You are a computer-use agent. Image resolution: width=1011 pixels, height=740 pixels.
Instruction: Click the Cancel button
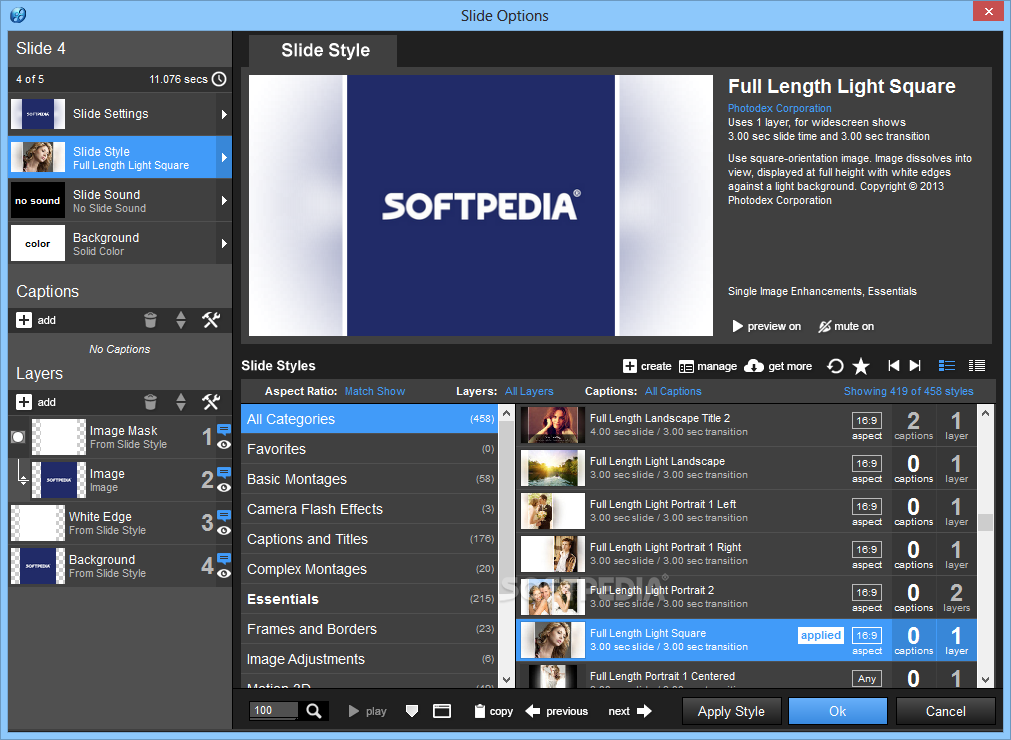coord(945,712)
